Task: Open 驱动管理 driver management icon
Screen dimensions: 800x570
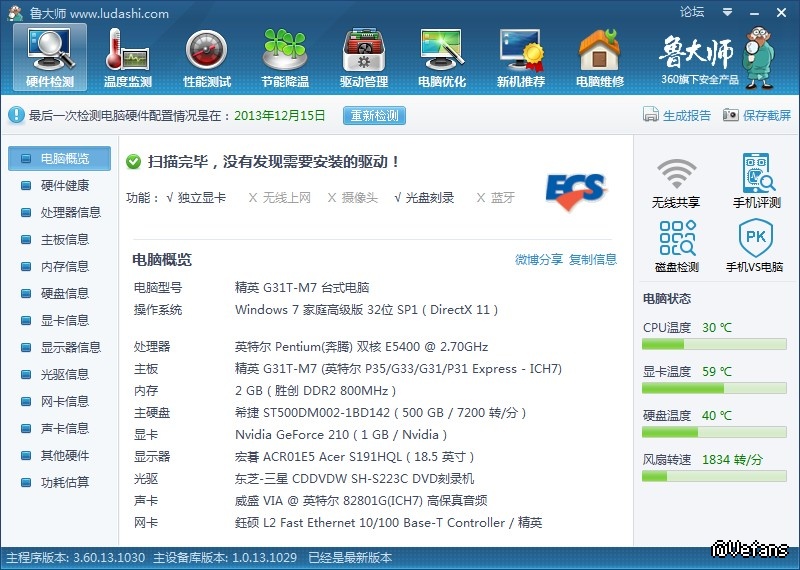Action: (x=364, y=57)
